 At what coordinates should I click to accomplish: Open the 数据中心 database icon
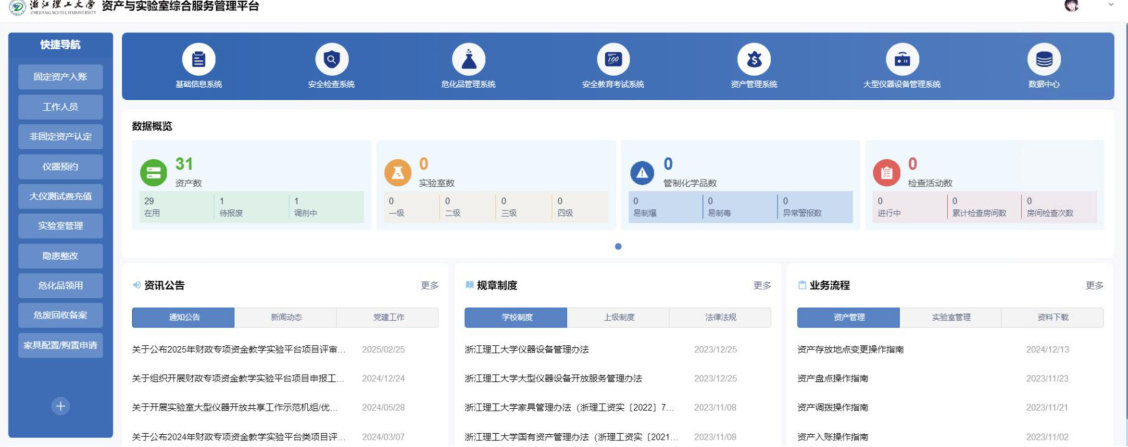pyautogui.click(x=1044, y=60)
